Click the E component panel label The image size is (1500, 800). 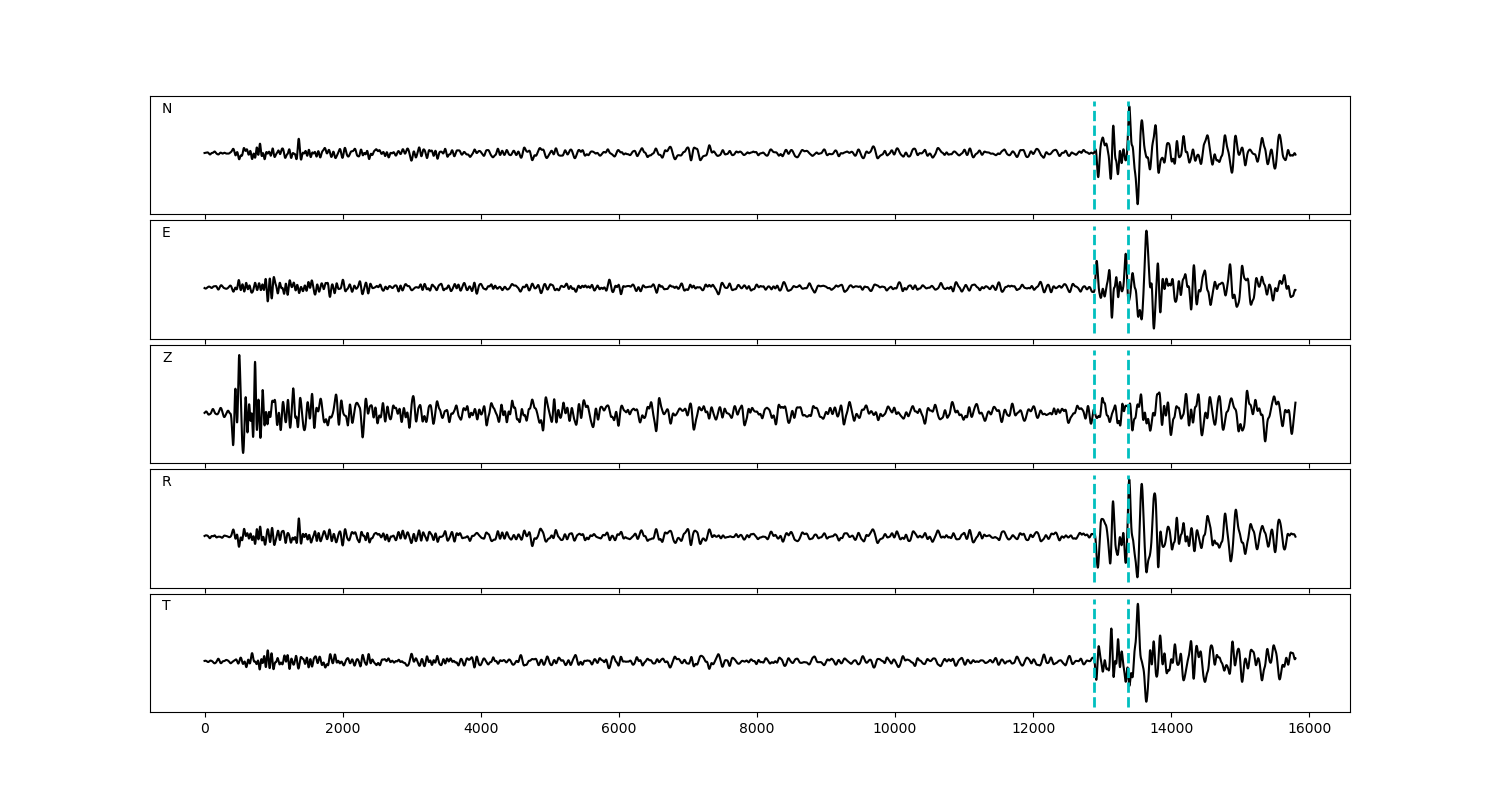[166, 233]
